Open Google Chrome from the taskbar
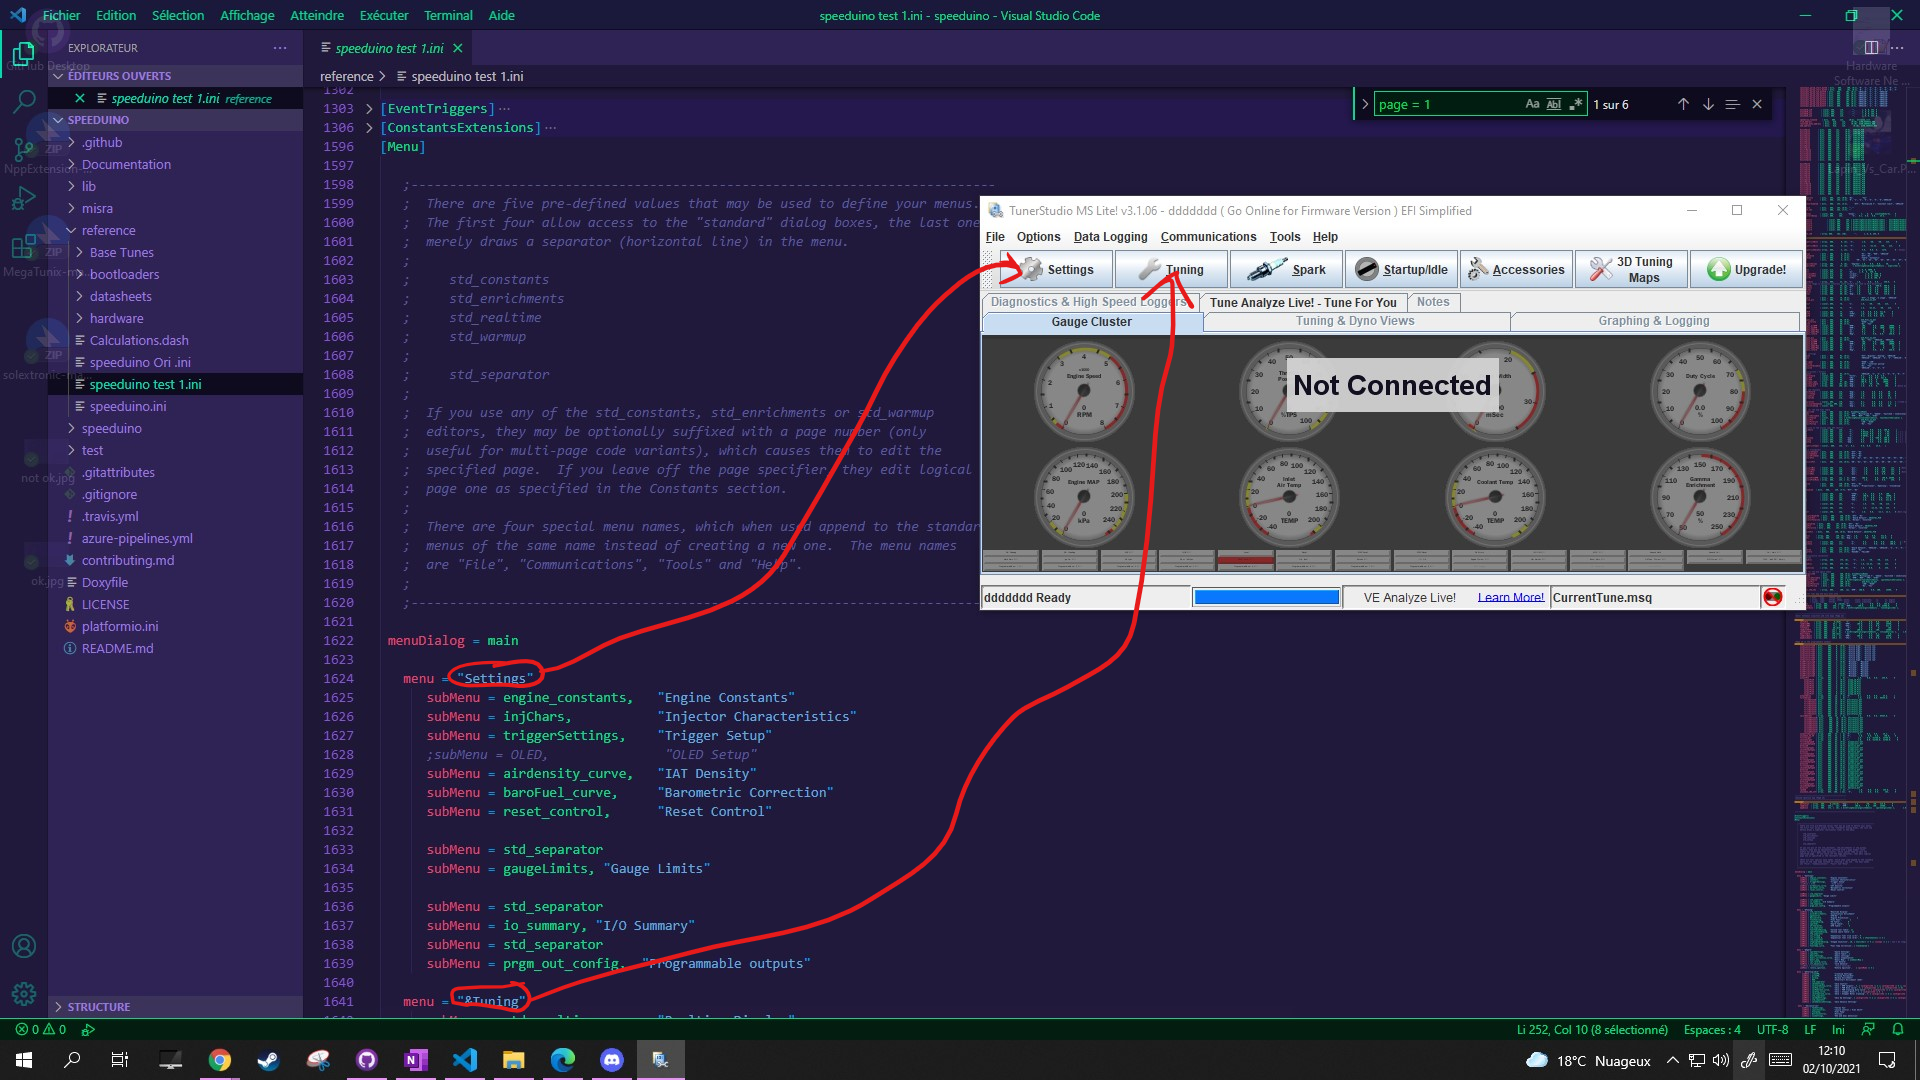The image size is (1920, 1080). [220, 1060]
